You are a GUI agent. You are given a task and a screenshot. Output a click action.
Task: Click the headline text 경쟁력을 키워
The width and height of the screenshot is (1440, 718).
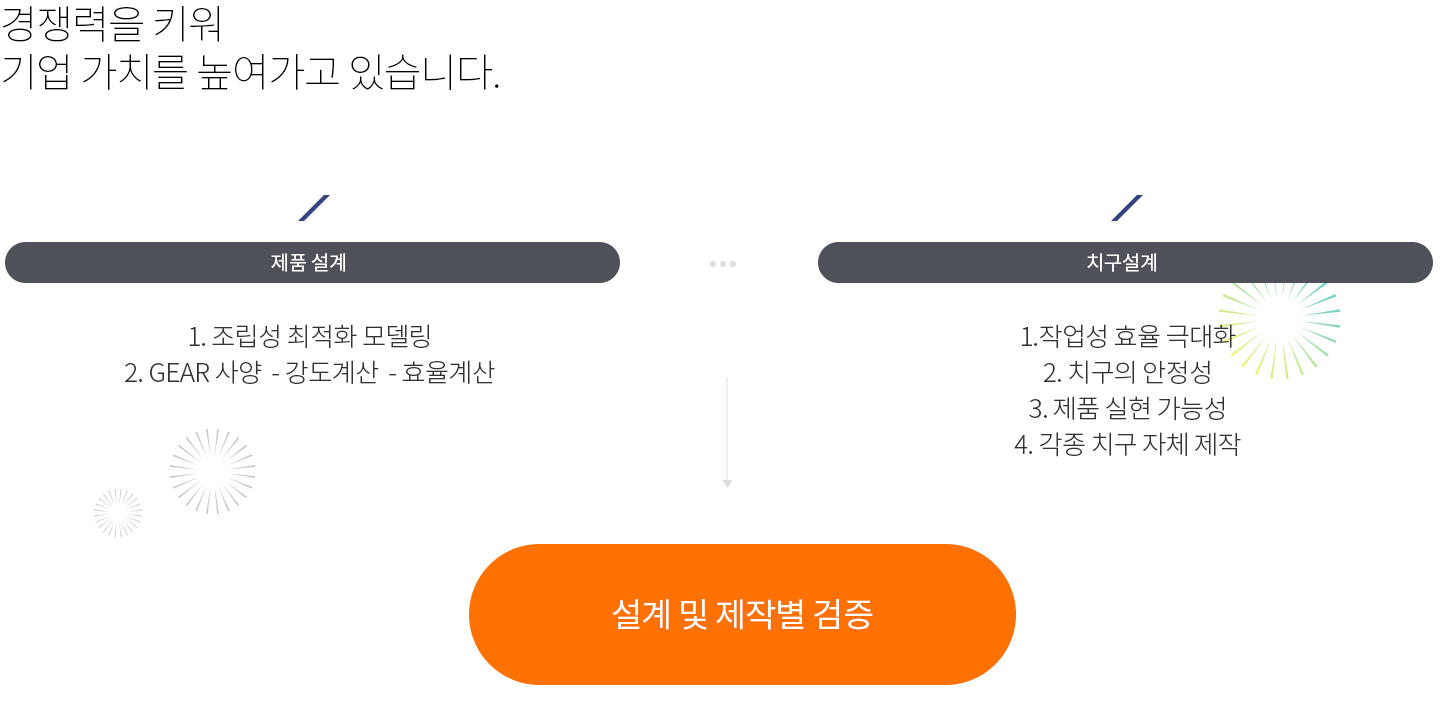112,22
